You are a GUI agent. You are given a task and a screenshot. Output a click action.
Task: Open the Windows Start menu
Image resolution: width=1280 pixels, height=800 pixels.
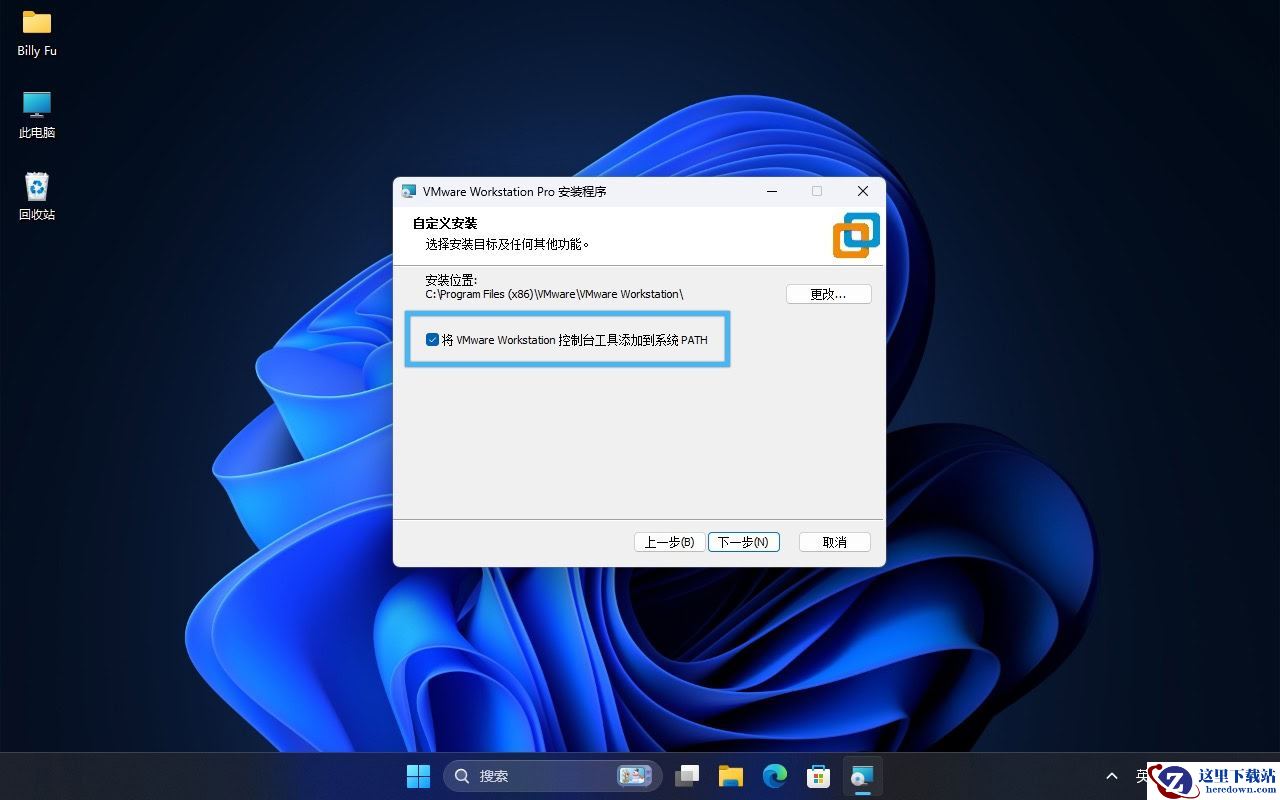(x=418, y=776)
